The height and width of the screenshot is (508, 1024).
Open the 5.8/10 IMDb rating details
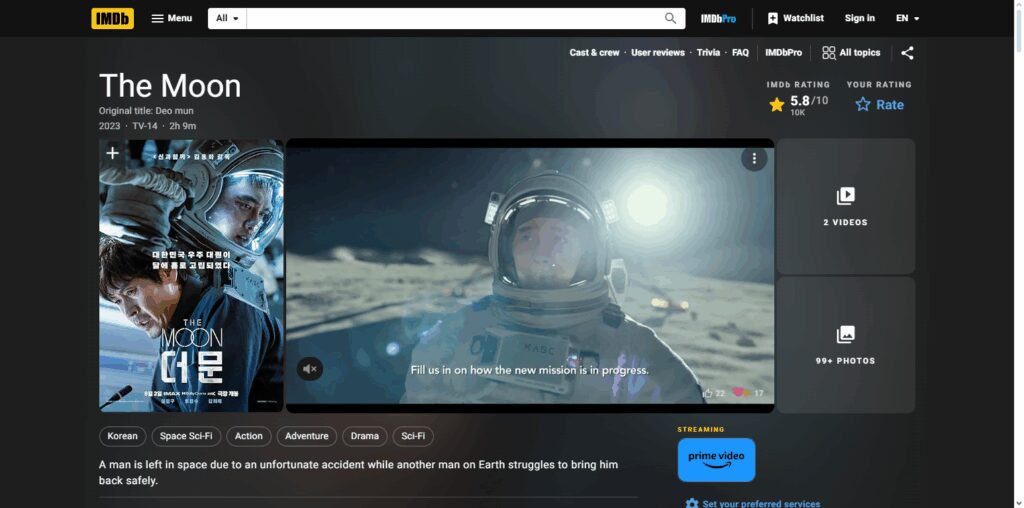click(x=798, y=105)
